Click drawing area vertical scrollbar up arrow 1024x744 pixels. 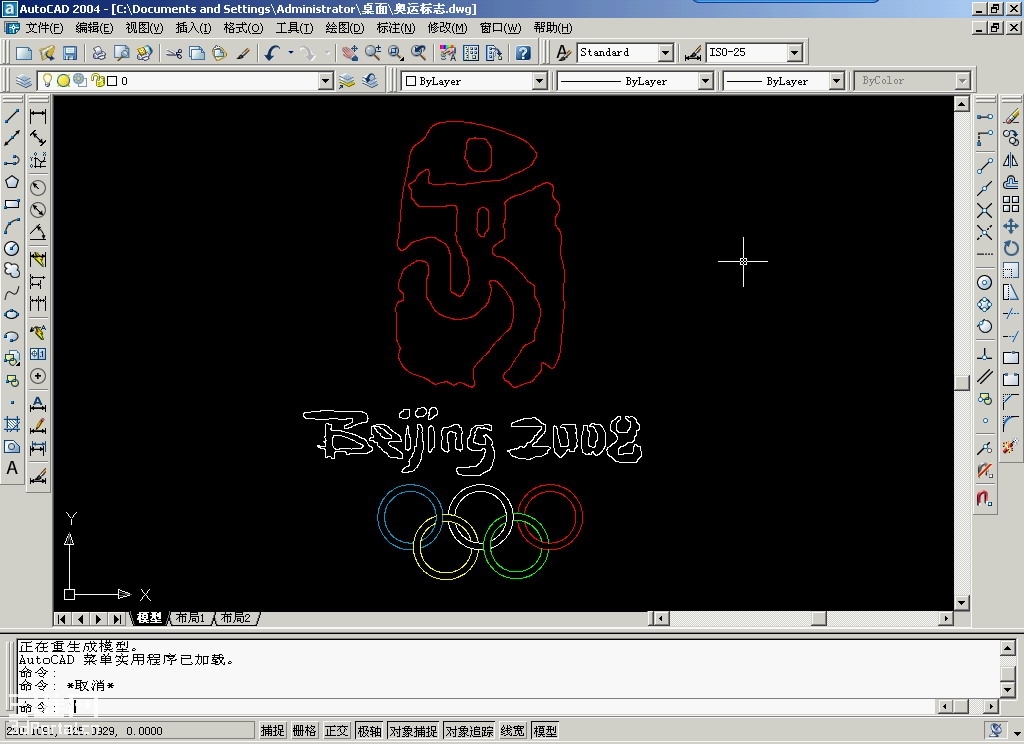point(961,103)
